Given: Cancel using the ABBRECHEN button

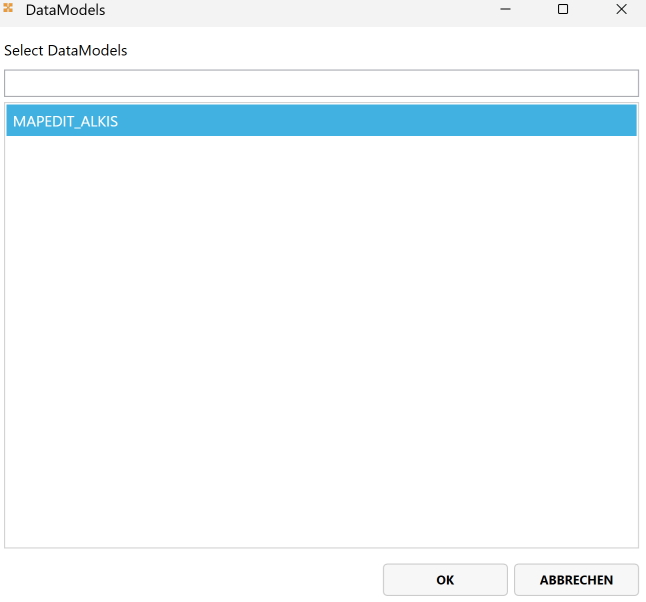Looking at the screenshot, I should [x=576, y=580].
